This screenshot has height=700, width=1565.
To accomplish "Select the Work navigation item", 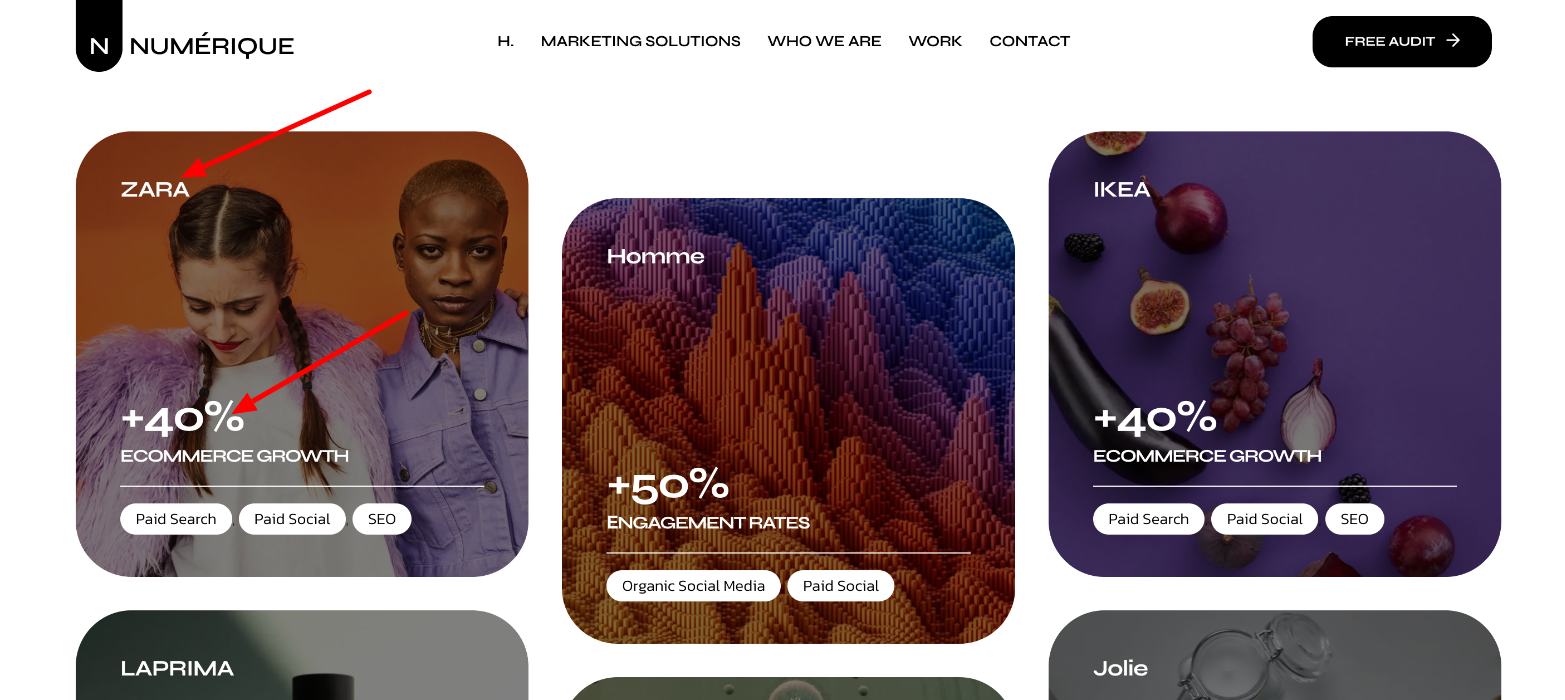I will pos(935,41).
